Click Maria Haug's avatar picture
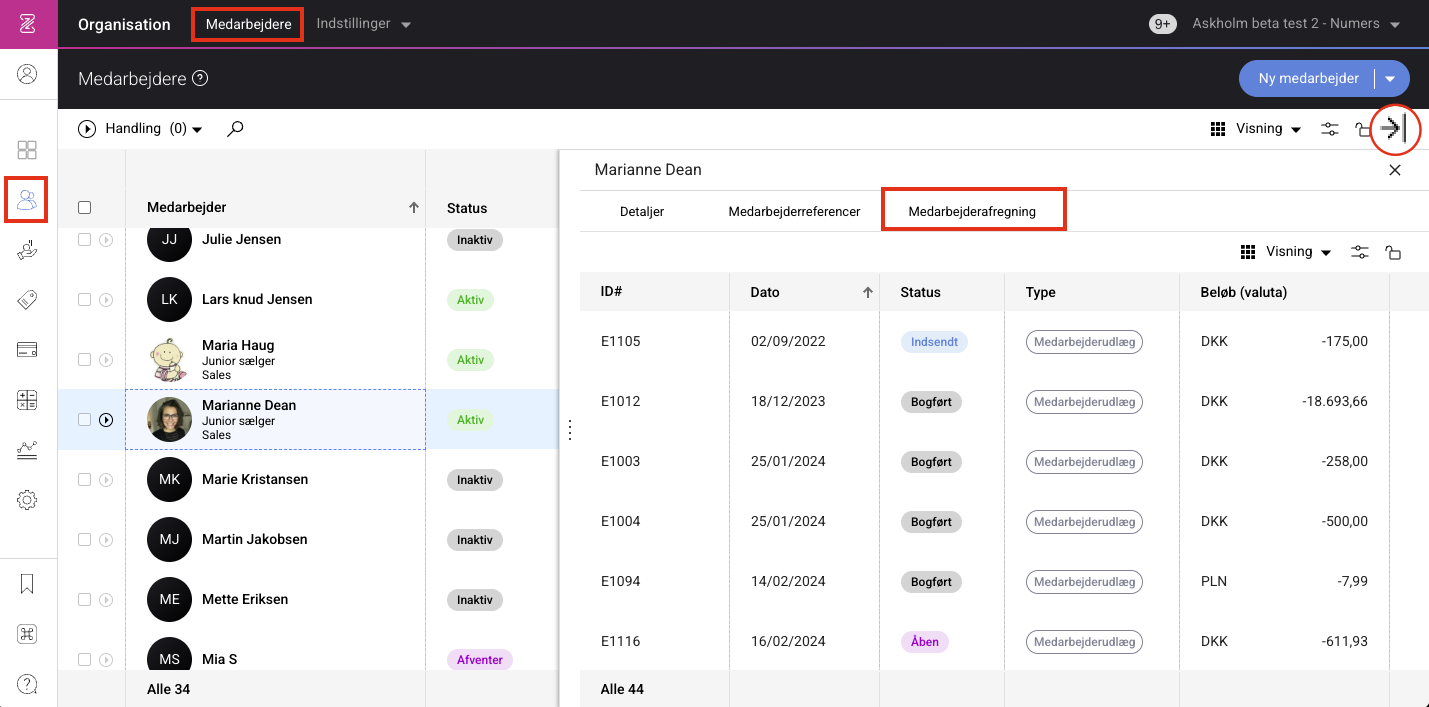Viewport: 1429px width, 707px height. point(170,360)
